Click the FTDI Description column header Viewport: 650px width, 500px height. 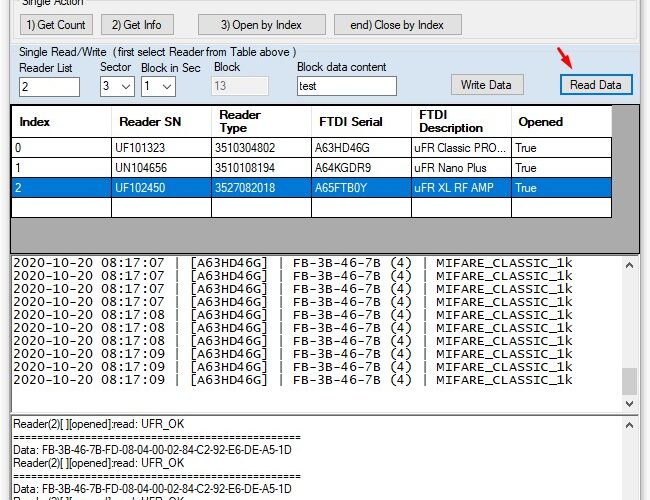pos(461,121)
